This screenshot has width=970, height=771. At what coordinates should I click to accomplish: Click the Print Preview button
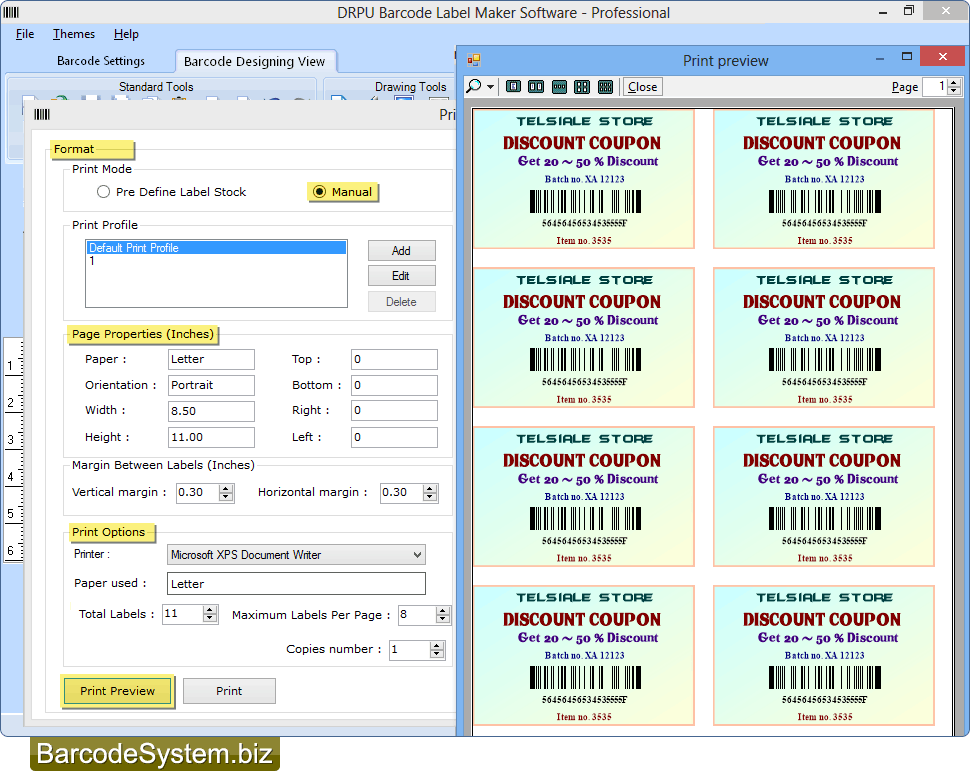pyautogui.click(x=118, y=691)
